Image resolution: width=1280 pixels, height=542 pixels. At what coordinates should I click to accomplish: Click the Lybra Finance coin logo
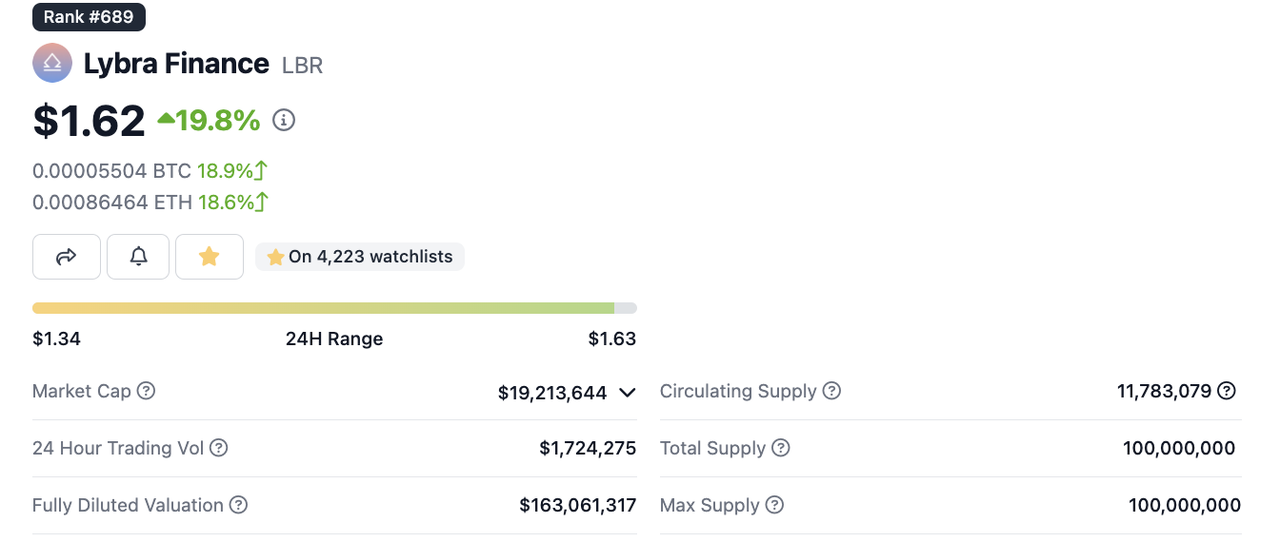tap(52, 64)
